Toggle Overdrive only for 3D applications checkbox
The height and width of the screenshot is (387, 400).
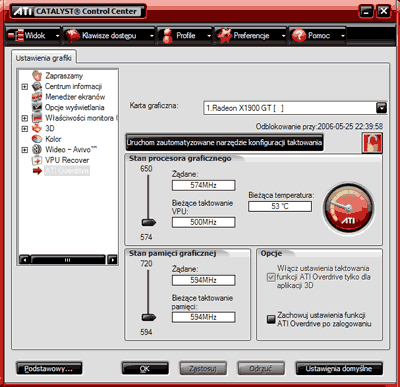coord(271,277)
